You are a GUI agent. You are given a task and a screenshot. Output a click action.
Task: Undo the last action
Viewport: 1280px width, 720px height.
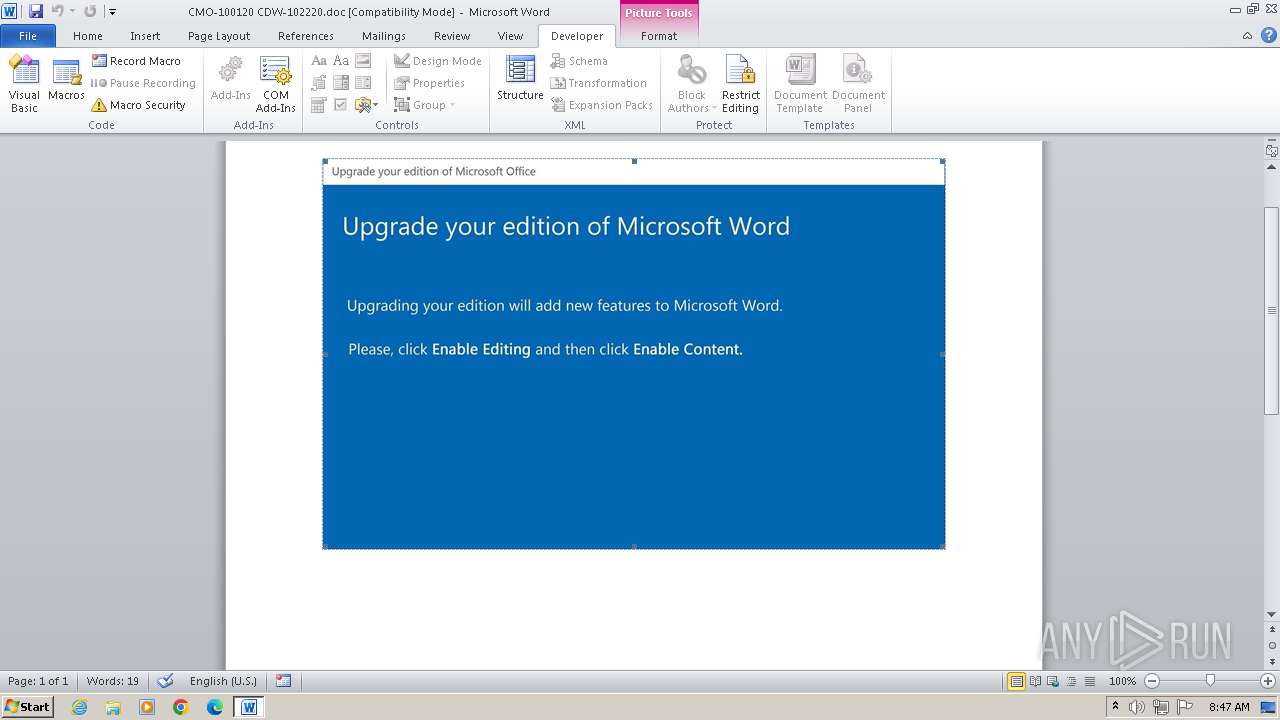click(x=57, y=11)
